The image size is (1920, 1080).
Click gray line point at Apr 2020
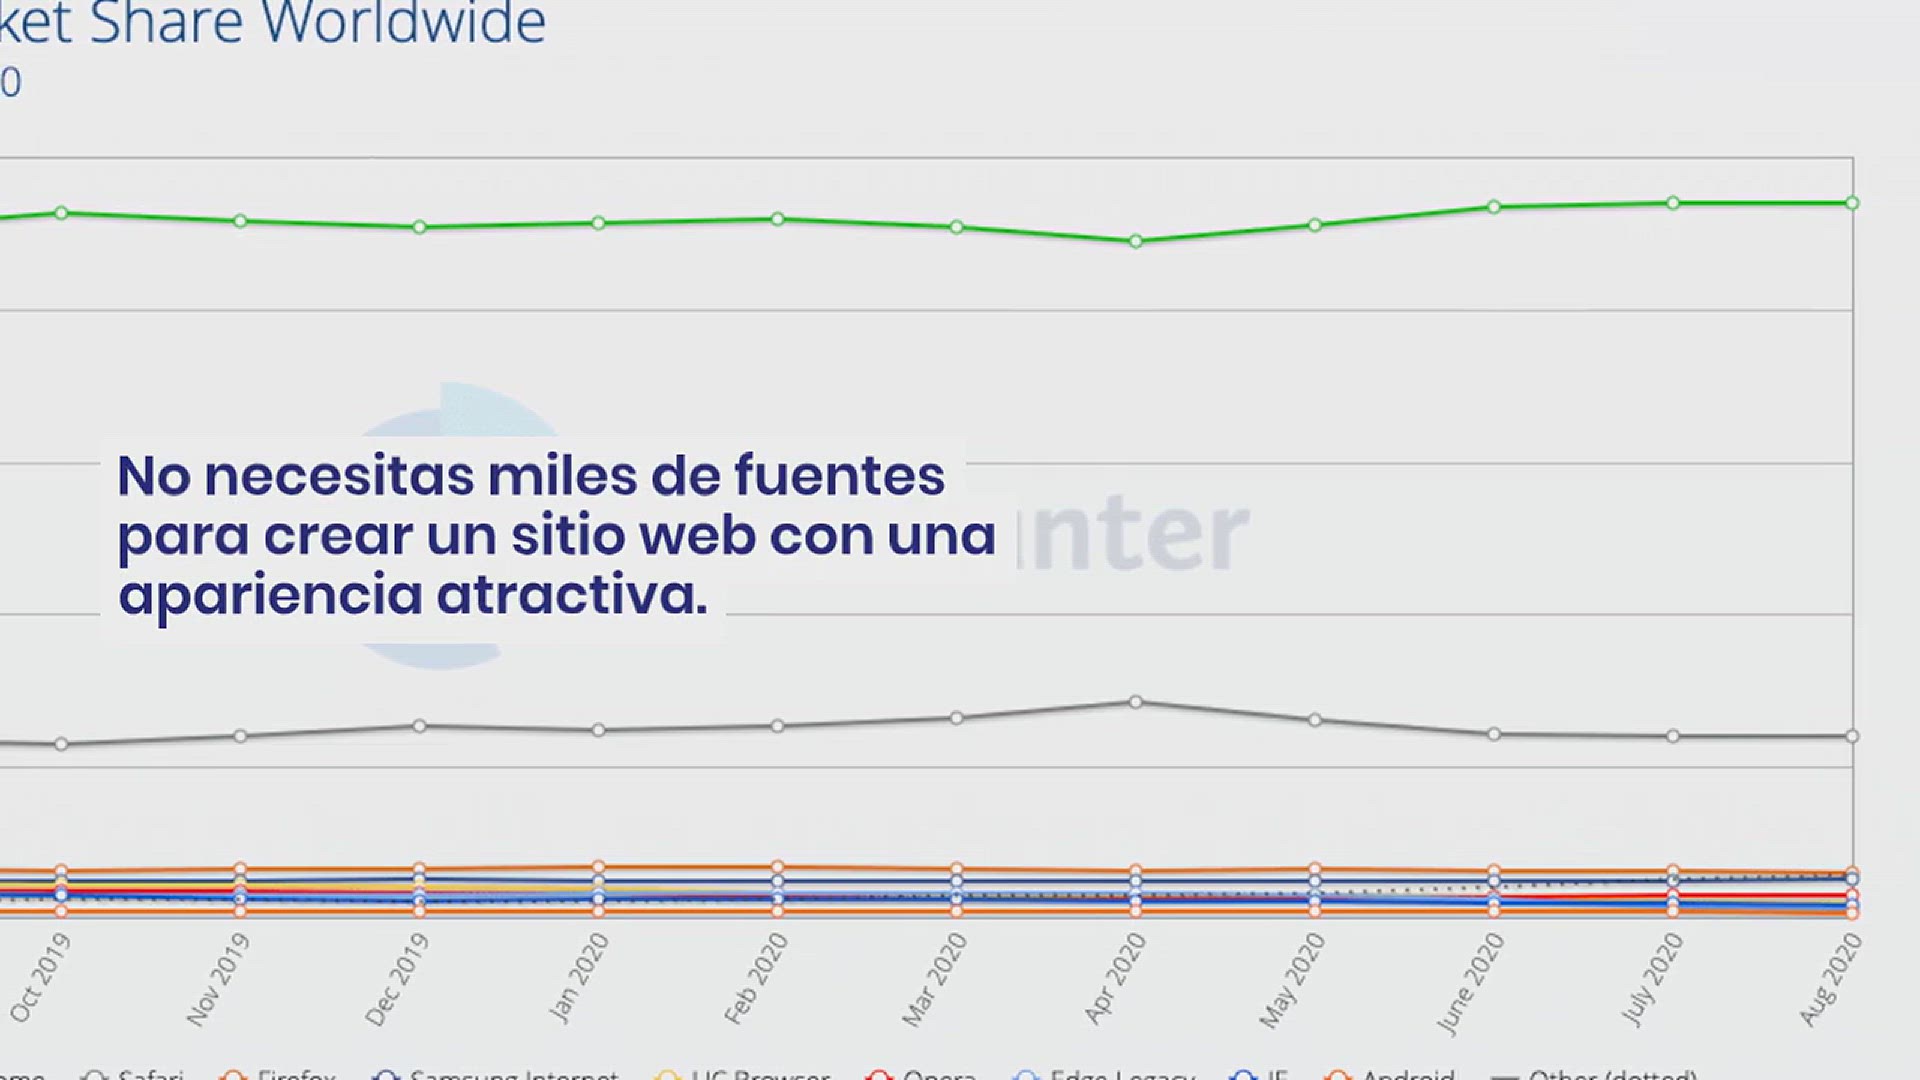pos(1135,702)
